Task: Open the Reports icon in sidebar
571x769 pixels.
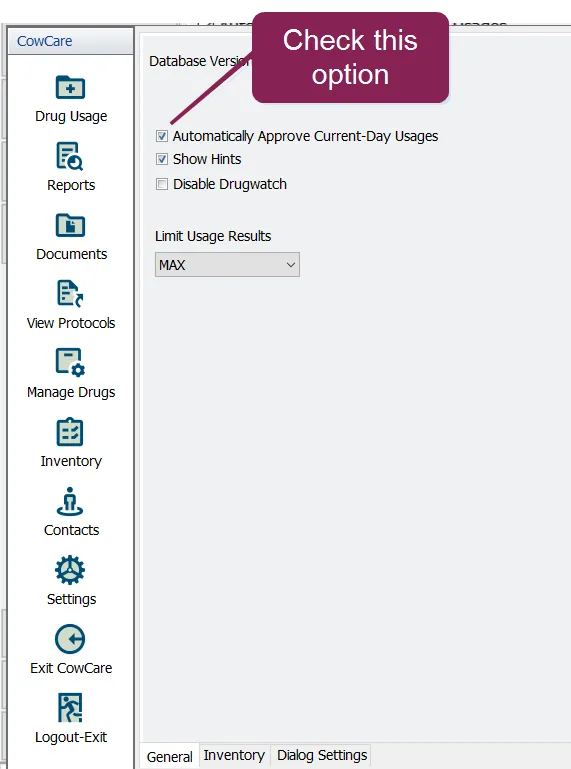Action: coord(70,156)
